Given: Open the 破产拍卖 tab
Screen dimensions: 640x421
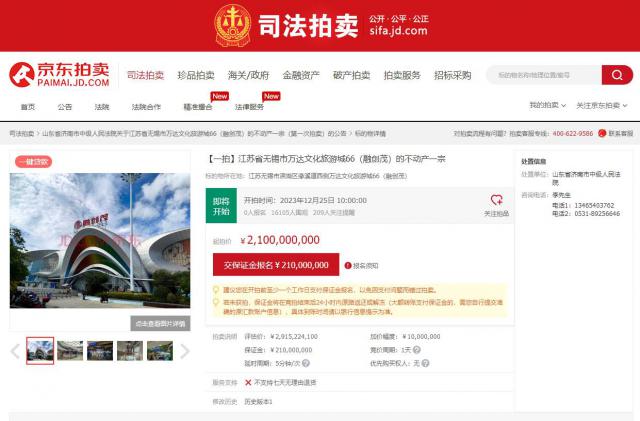Looking at the screenshot, I should tap(351, 75).
